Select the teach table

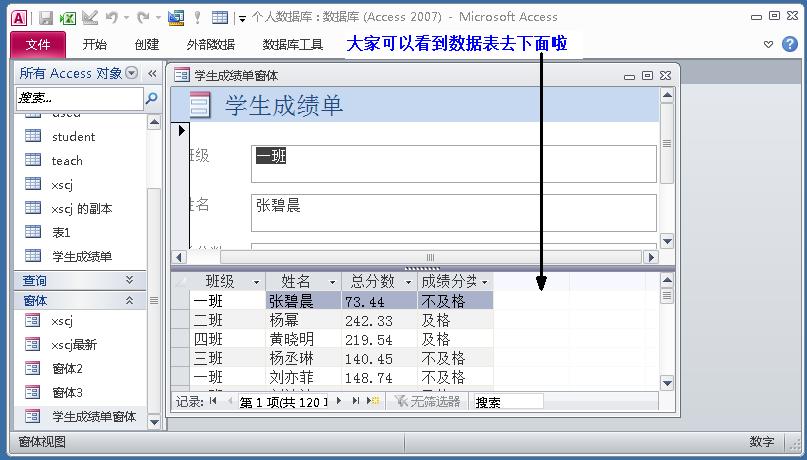67,161
